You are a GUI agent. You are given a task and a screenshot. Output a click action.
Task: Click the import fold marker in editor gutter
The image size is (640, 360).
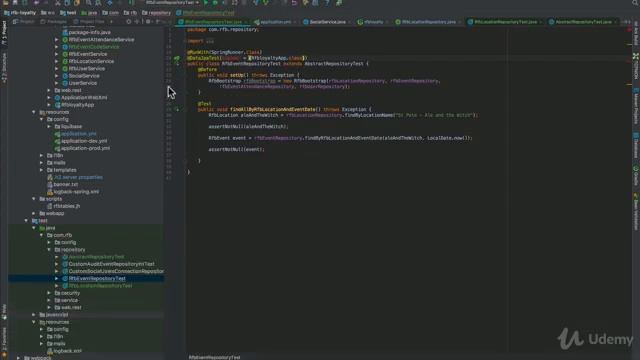184,41
